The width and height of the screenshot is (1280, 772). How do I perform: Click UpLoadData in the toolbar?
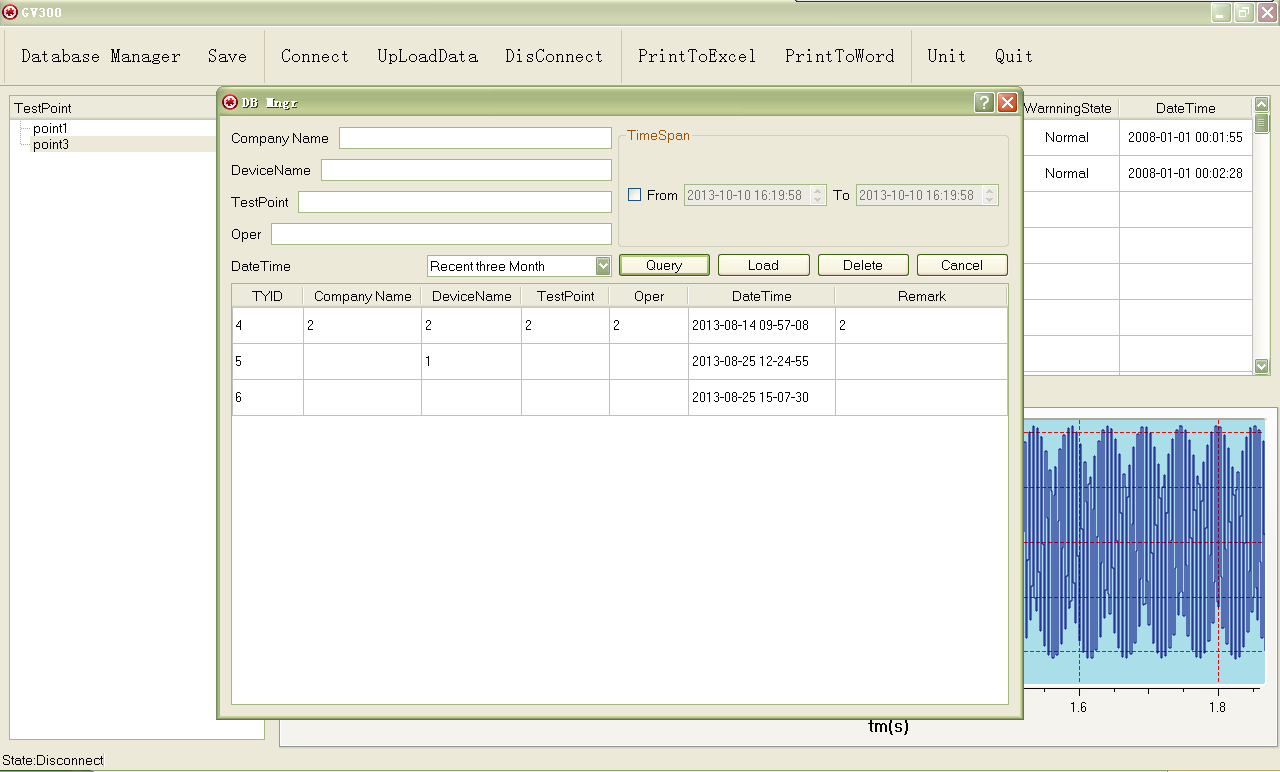[x=427, y=57]
